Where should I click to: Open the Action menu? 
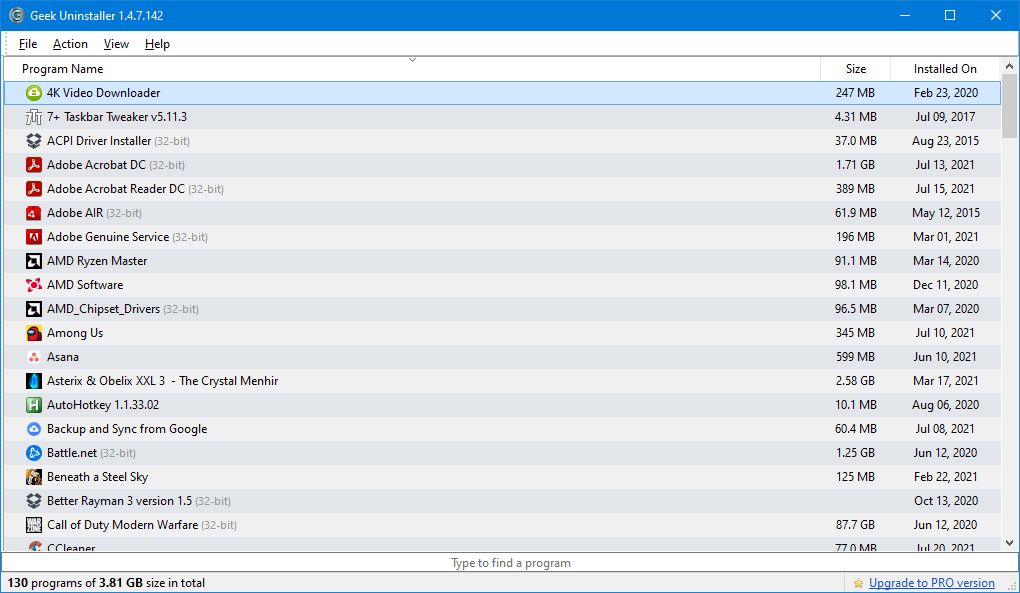tap(70, 44)
